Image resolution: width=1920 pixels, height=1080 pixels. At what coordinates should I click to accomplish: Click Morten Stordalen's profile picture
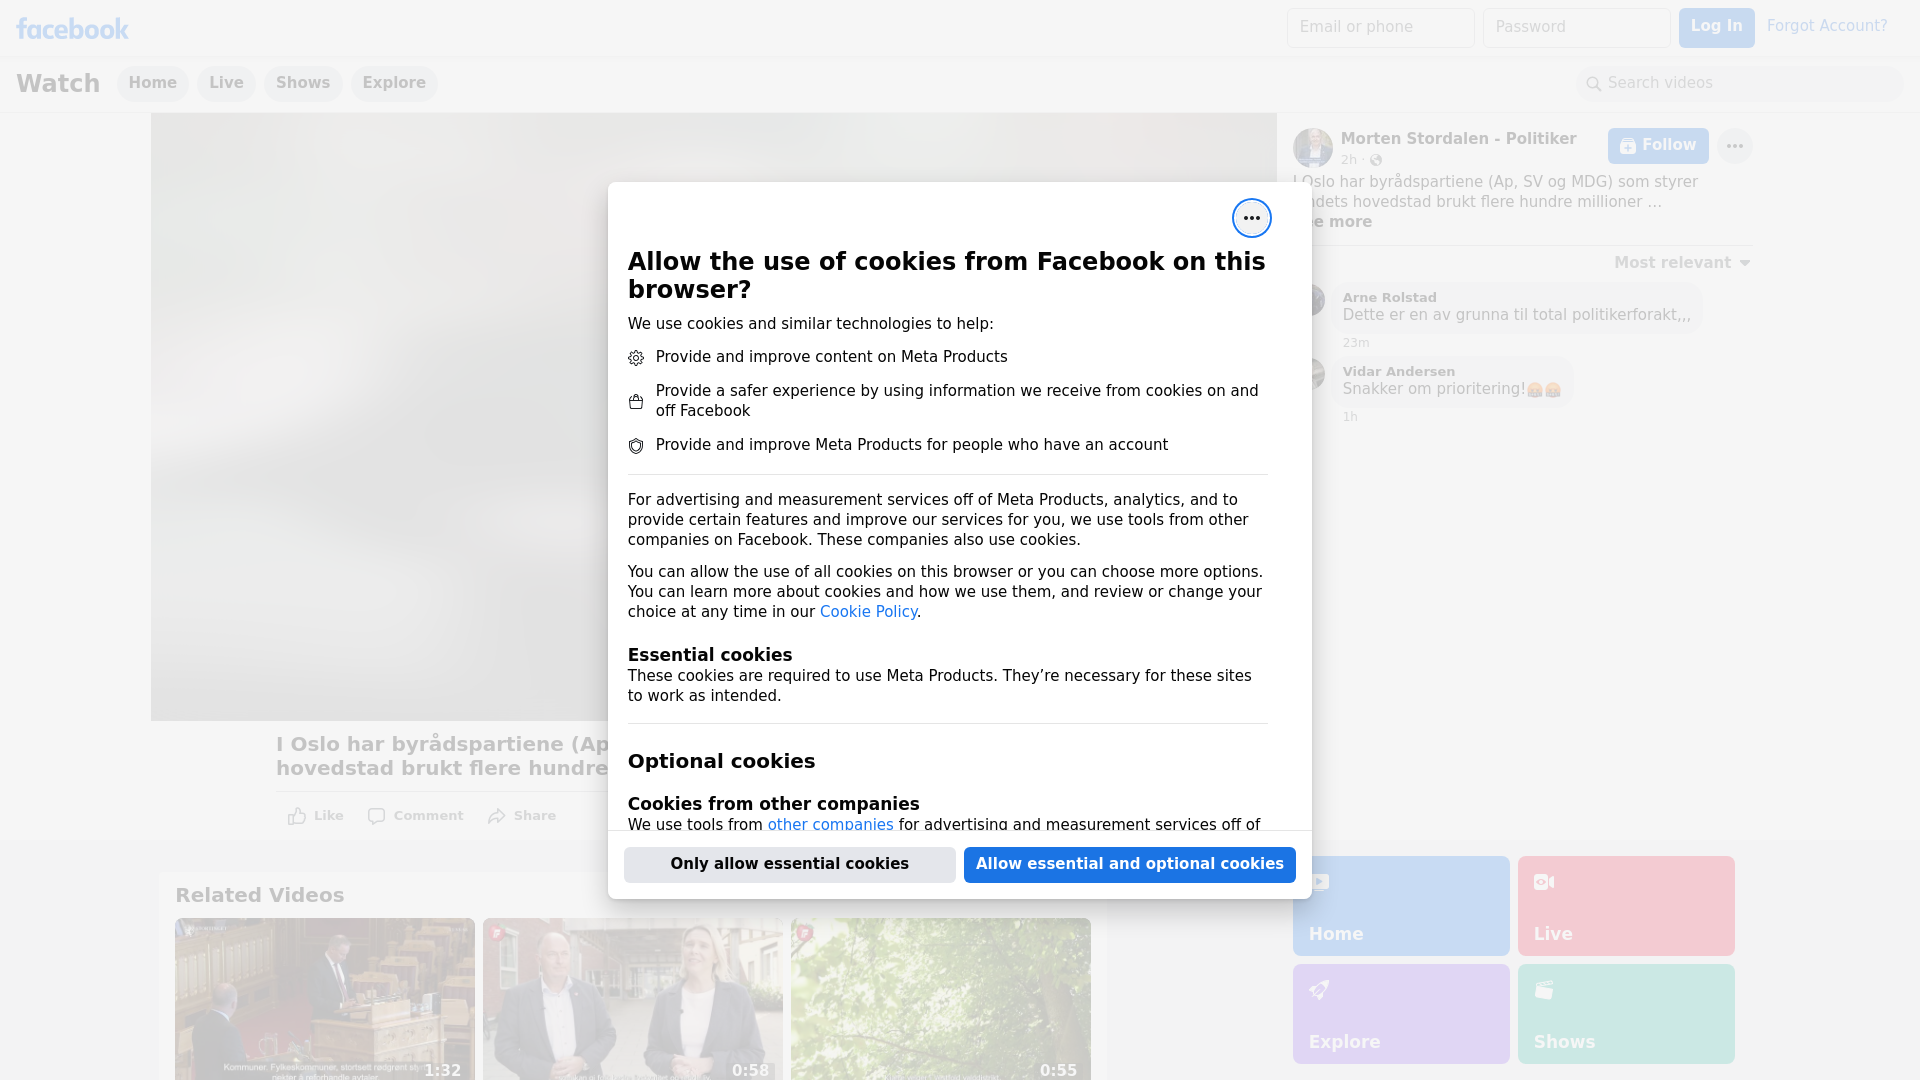click(1313, 148)
